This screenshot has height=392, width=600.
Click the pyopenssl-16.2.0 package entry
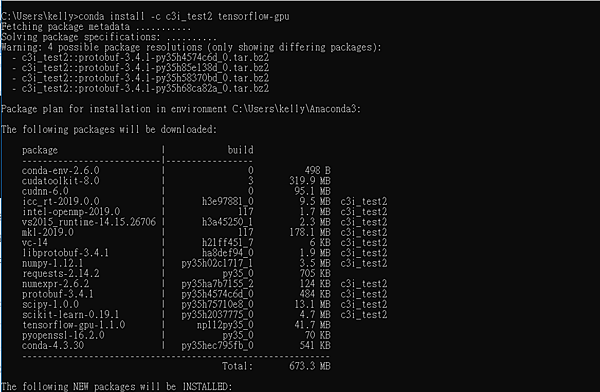tap(63, 335)
